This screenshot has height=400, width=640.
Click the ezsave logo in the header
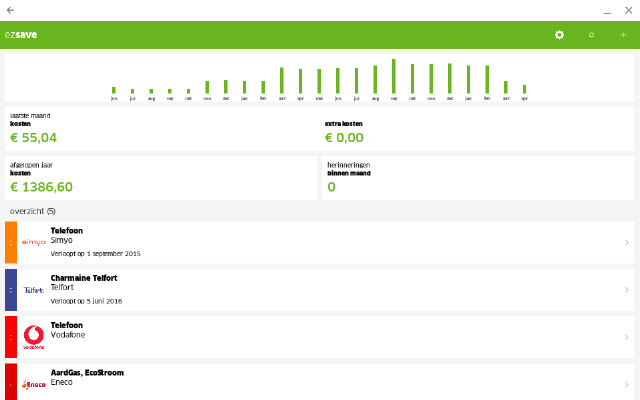(x=21, y=35)
